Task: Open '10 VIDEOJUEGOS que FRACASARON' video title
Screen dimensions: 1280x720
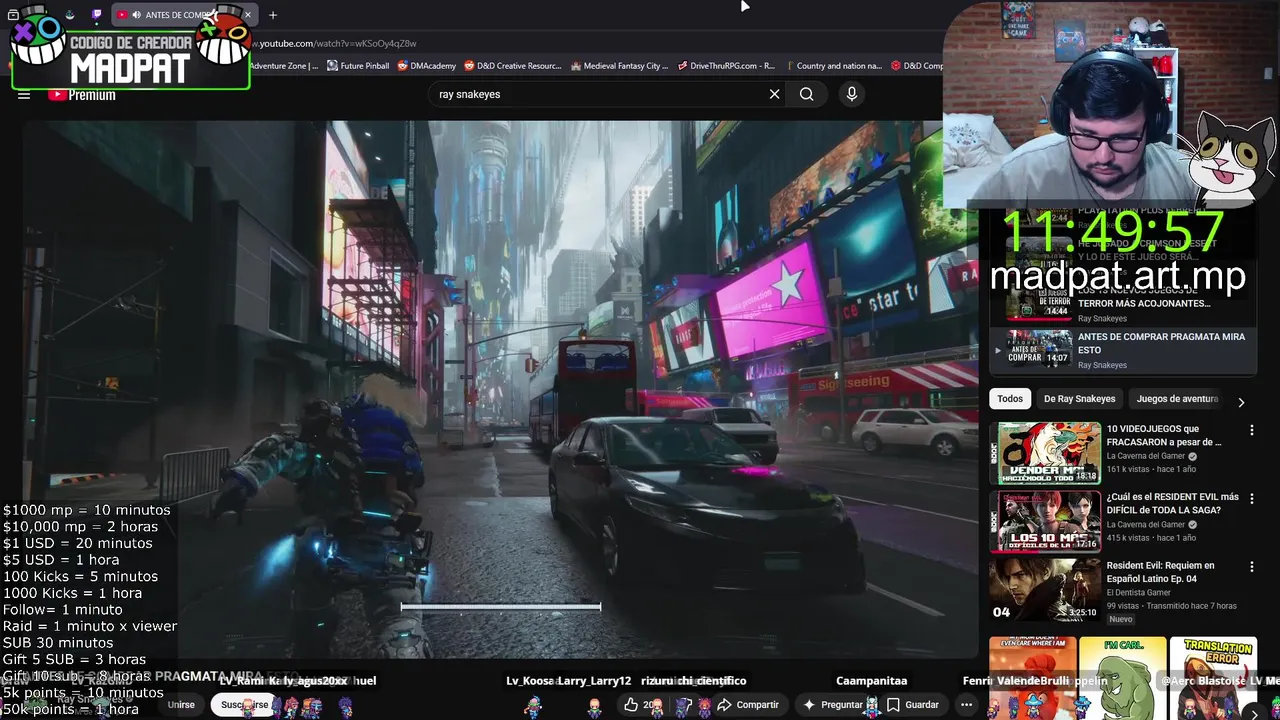Action: pos(1164,435)
